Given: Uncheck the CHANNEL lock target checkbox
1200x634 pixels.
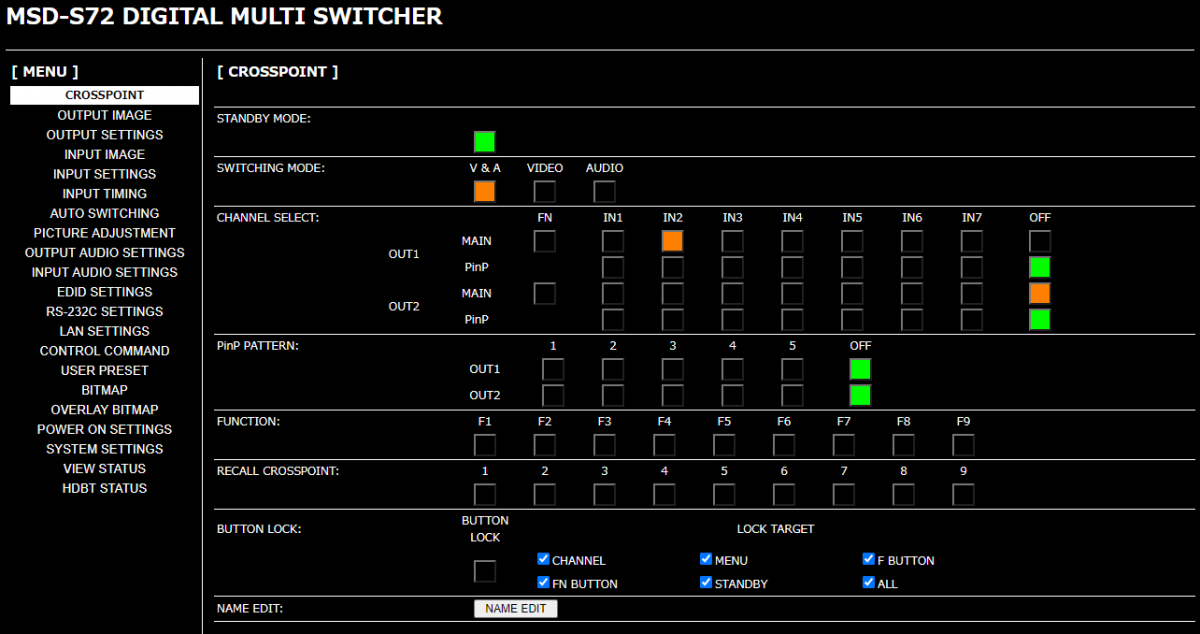Looking at the screenshot, I should click(x=543, y=560).
